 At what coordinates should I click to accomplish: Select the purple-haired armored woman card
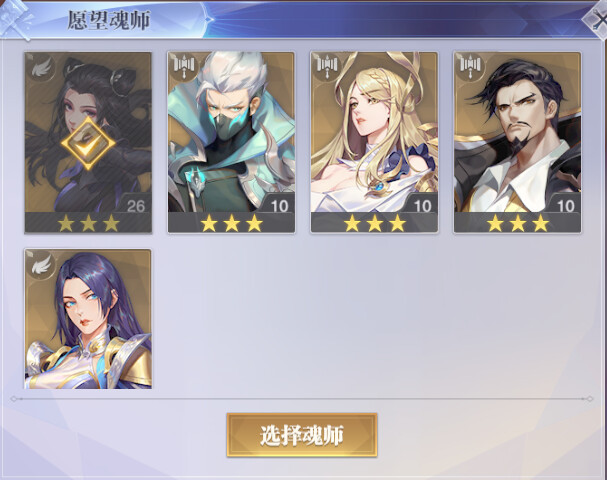click(88, 319)
